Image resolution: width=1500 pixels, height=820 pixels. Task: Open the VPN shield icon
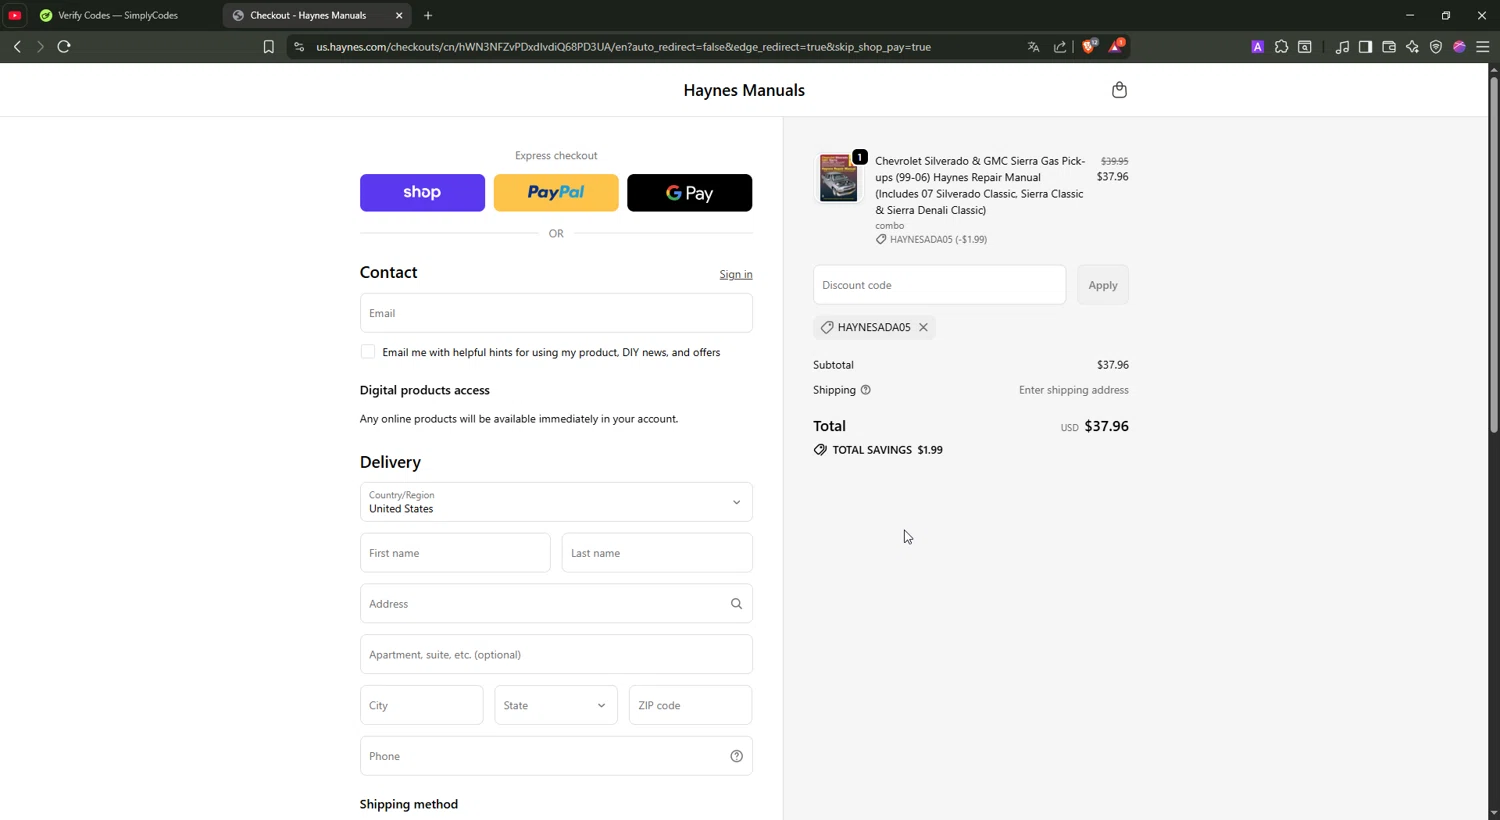coord(1436,47)
